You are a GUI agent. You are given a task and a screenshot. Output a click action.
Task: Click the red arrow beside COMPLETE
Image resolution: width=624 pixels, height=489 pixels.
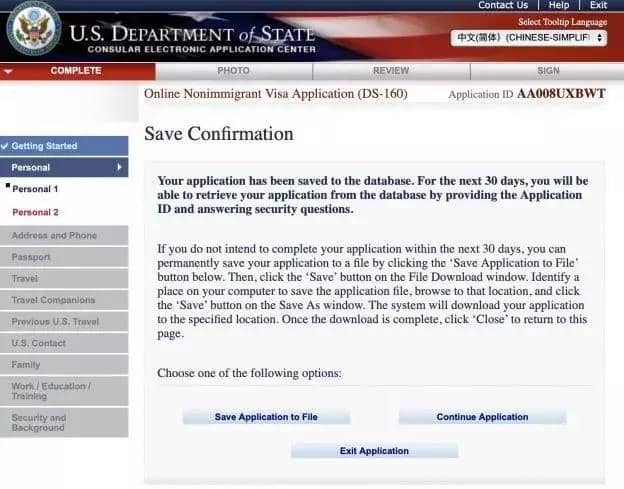click(9, 72)
